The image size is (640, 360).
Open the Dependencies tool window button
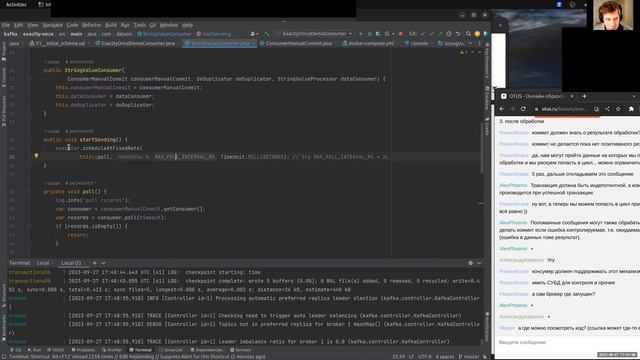coord(206,350)
